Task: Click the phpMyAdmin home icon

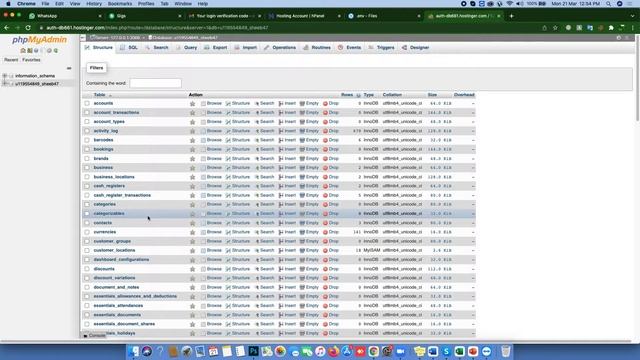Action: [x=23, y=51]
